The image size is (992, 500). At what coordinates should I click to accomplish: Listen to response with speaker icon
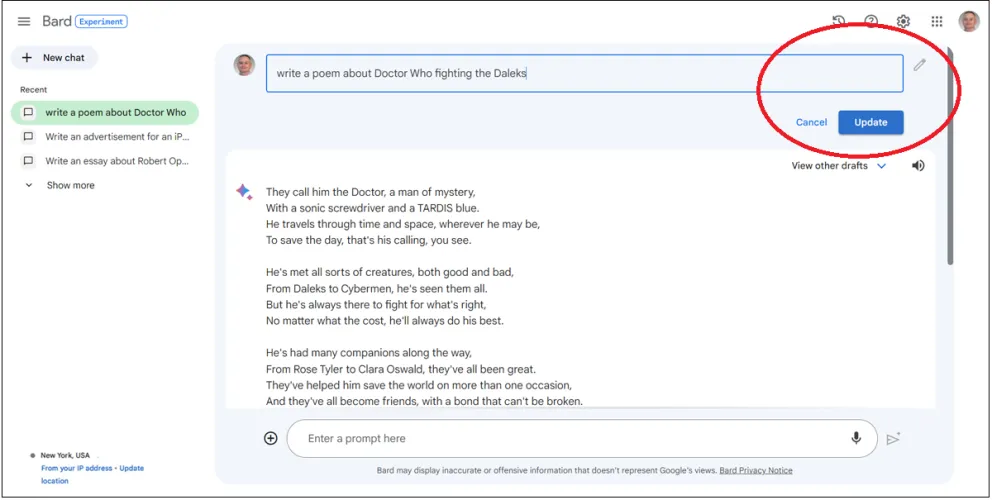pos(918,166)
